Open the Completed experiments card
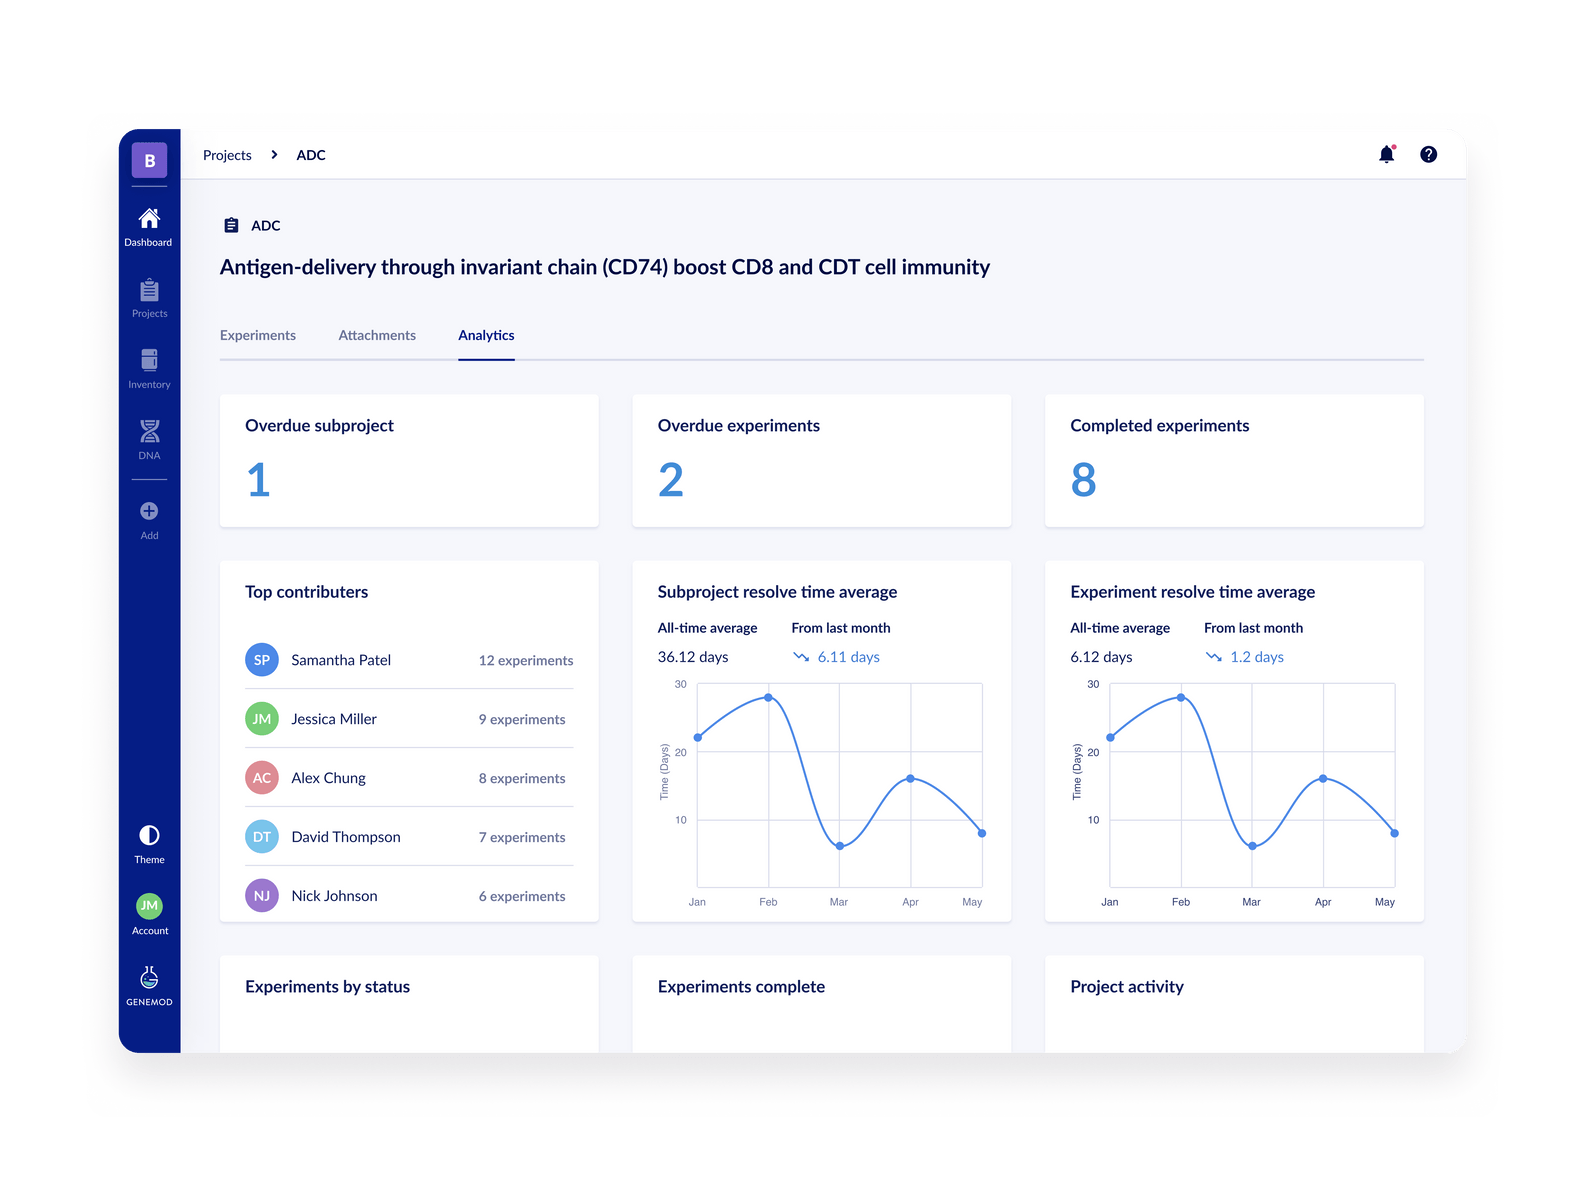 click(x=1234, y=460)
